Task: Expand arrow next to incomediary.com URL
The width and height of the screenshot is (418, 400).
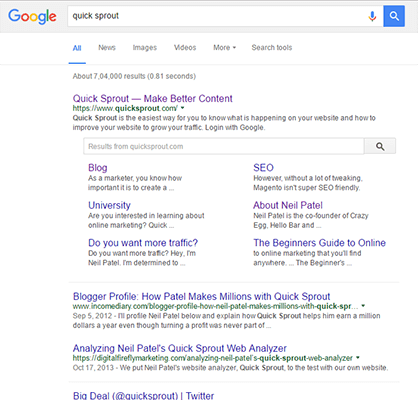Action: [x=363, y=306]
